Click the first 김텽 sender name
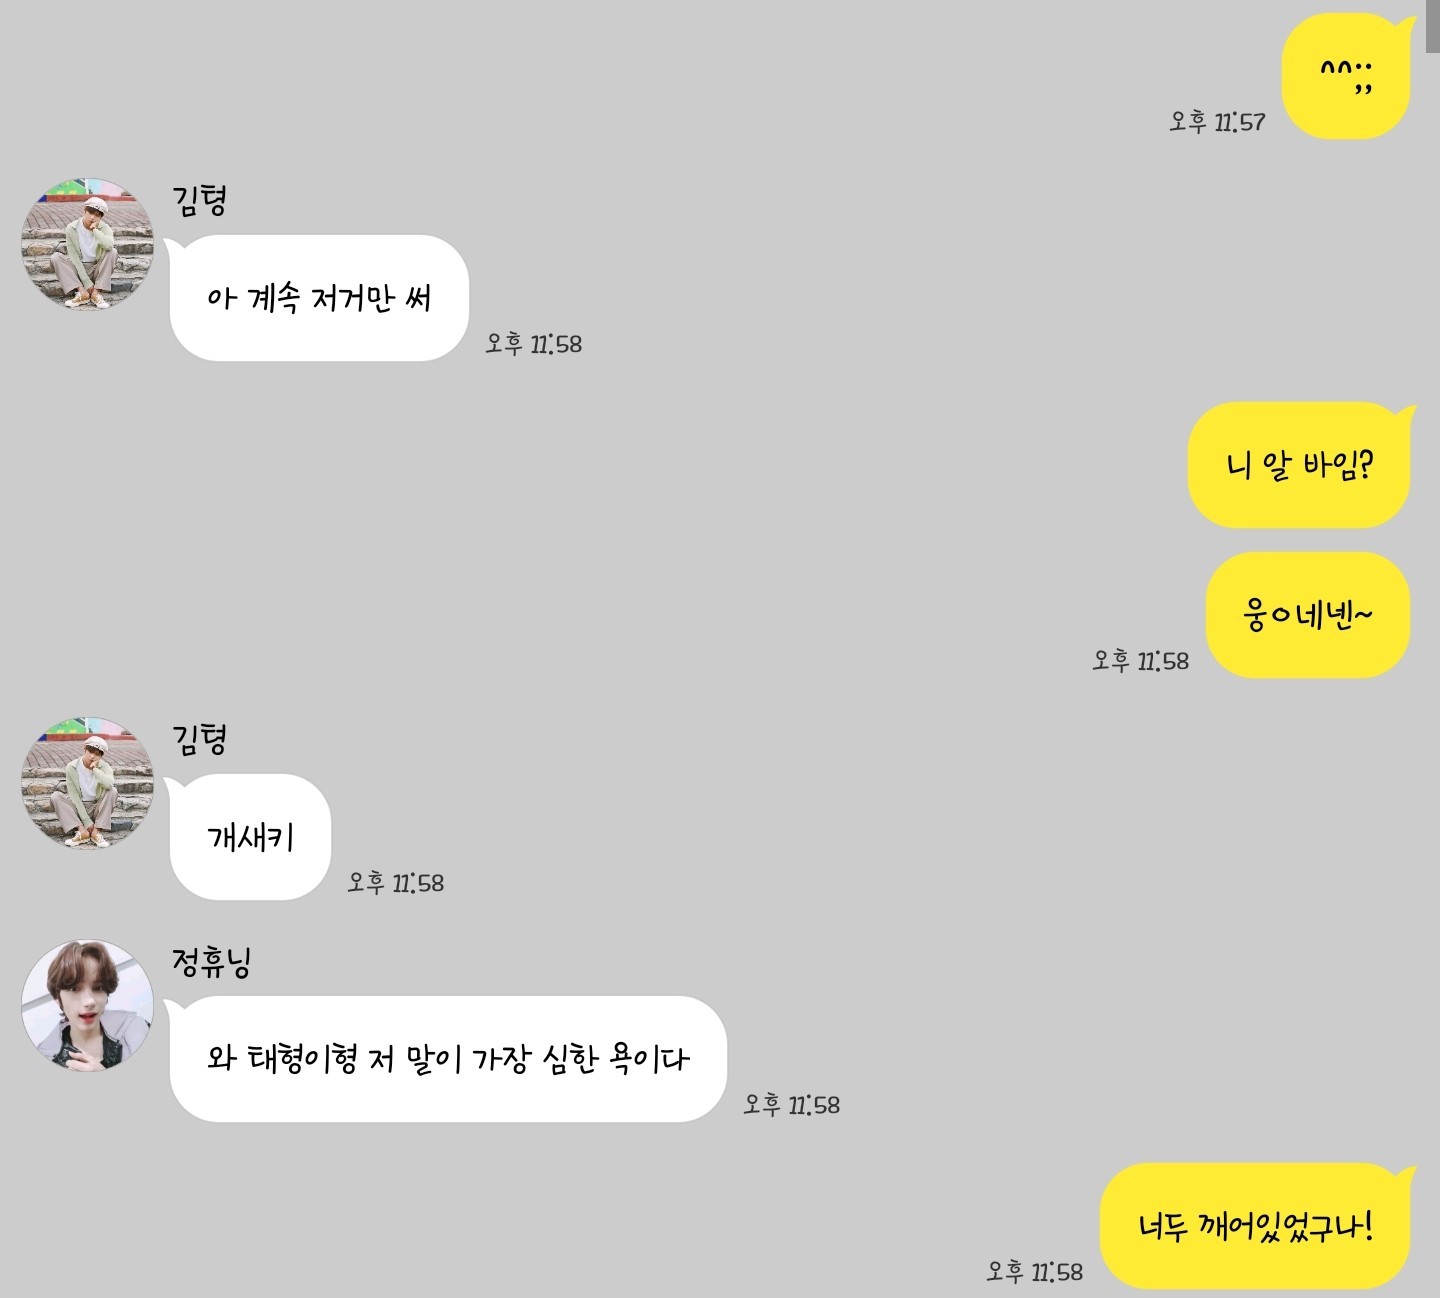The height and width of the screenshot is (1298, 1440). [199, 199]
